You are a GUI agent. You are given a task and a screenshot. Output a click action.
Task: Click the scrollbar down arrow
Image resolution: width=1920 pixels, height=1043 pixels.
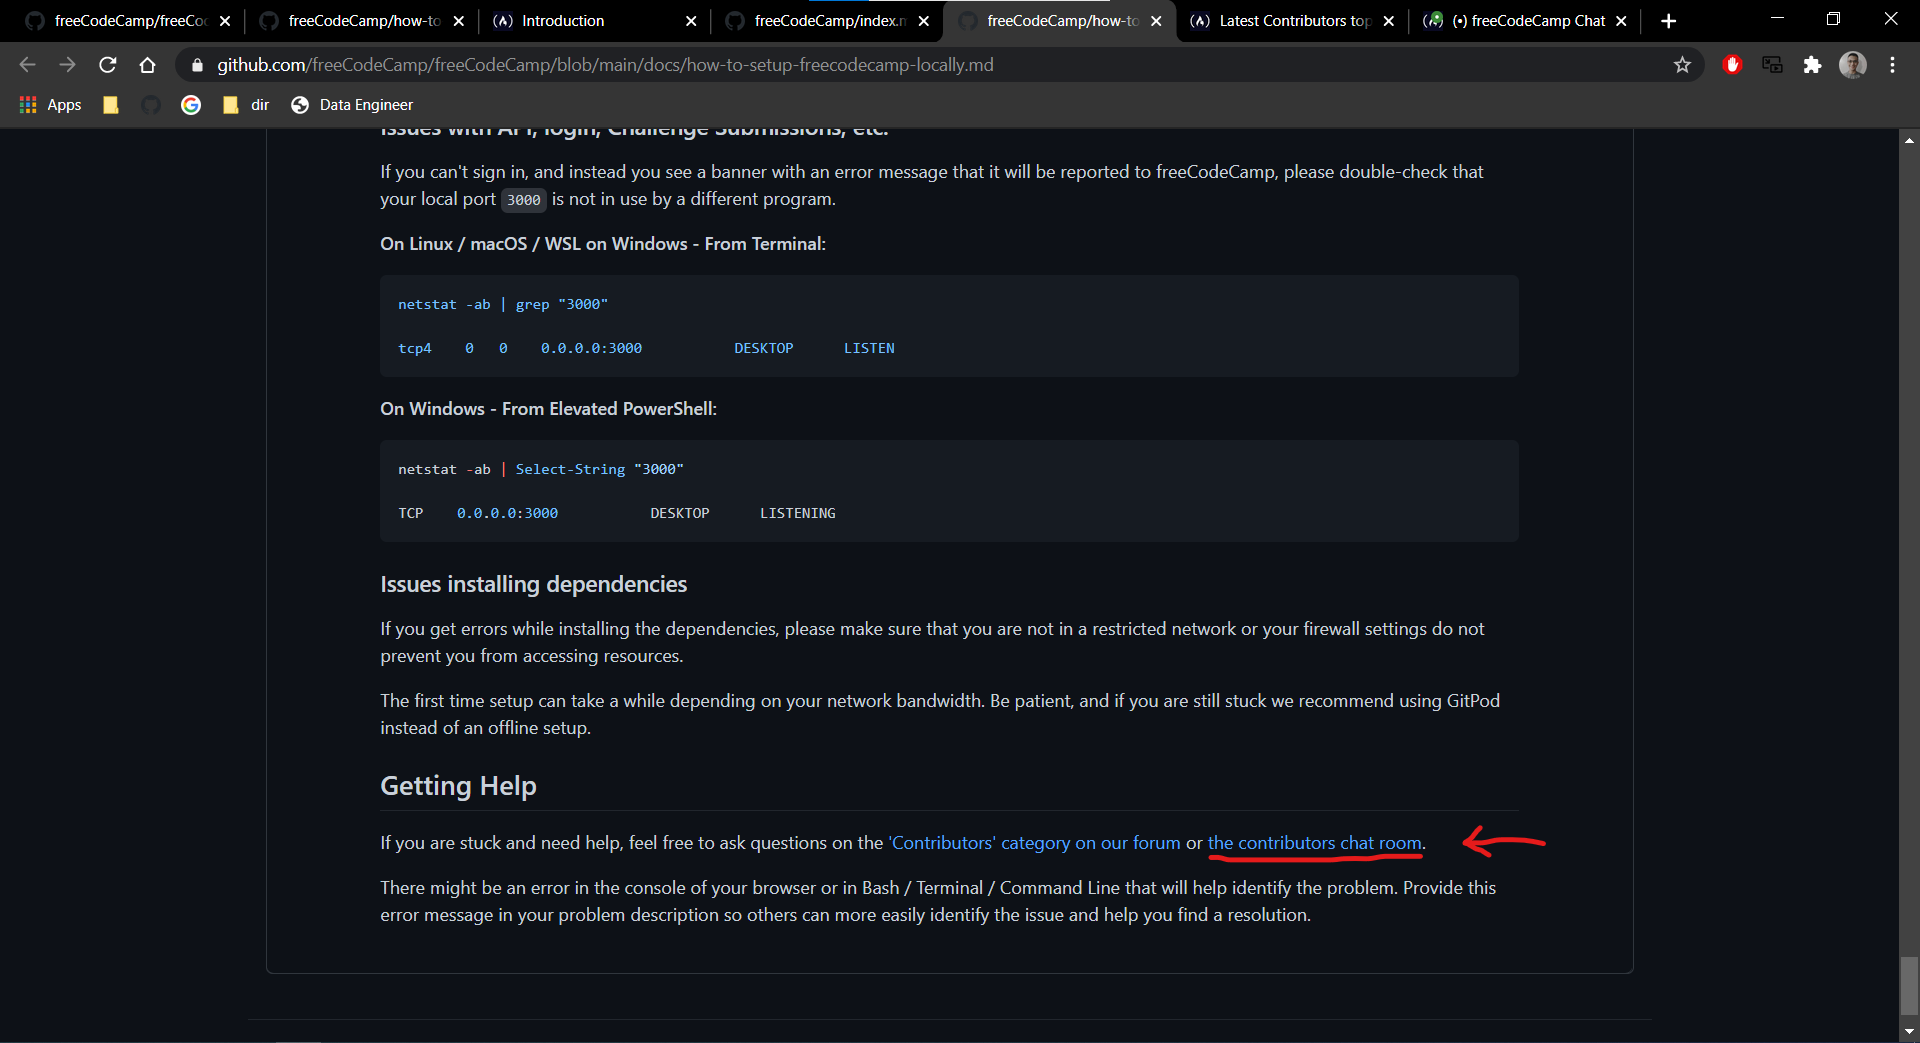coord(1909,1031)
